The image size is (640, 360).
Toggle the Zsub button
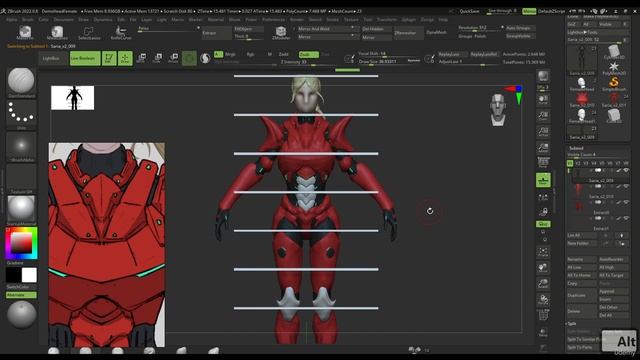(x=308, y=54)
